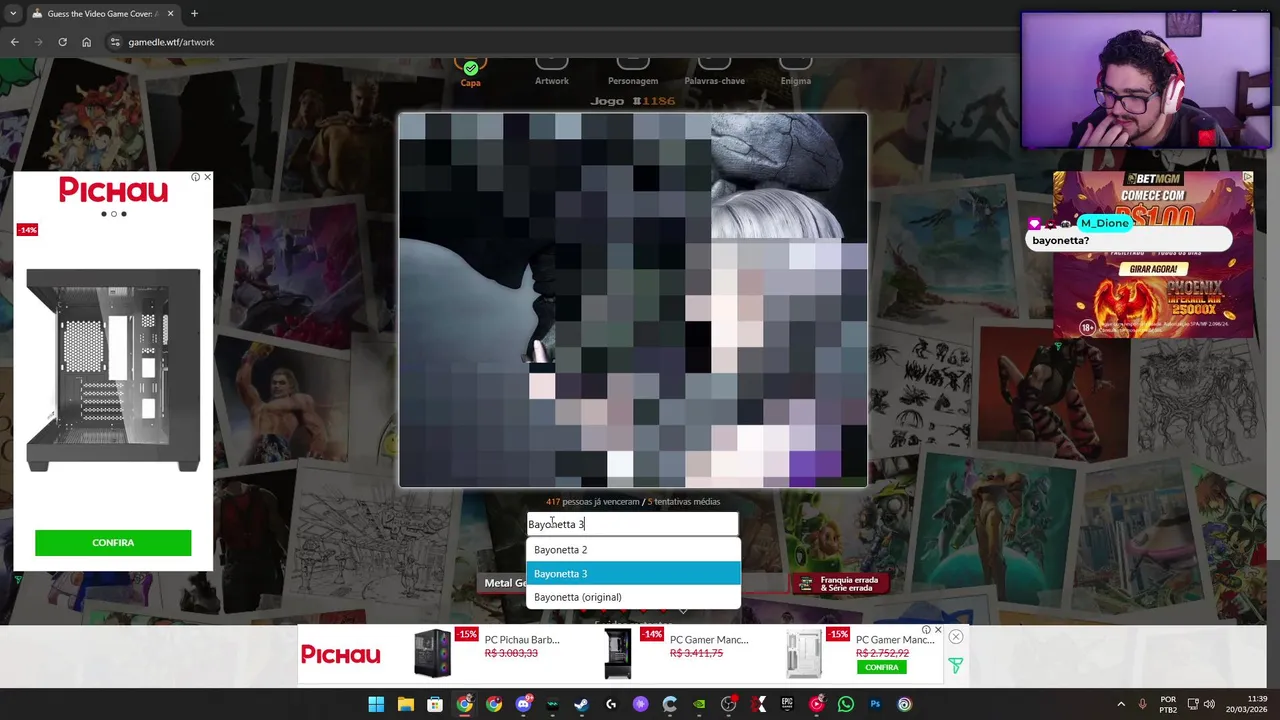The image size is (1280, 720).
Task: Click the PC case image in the Pichau ad
Action: coord(113,370)
